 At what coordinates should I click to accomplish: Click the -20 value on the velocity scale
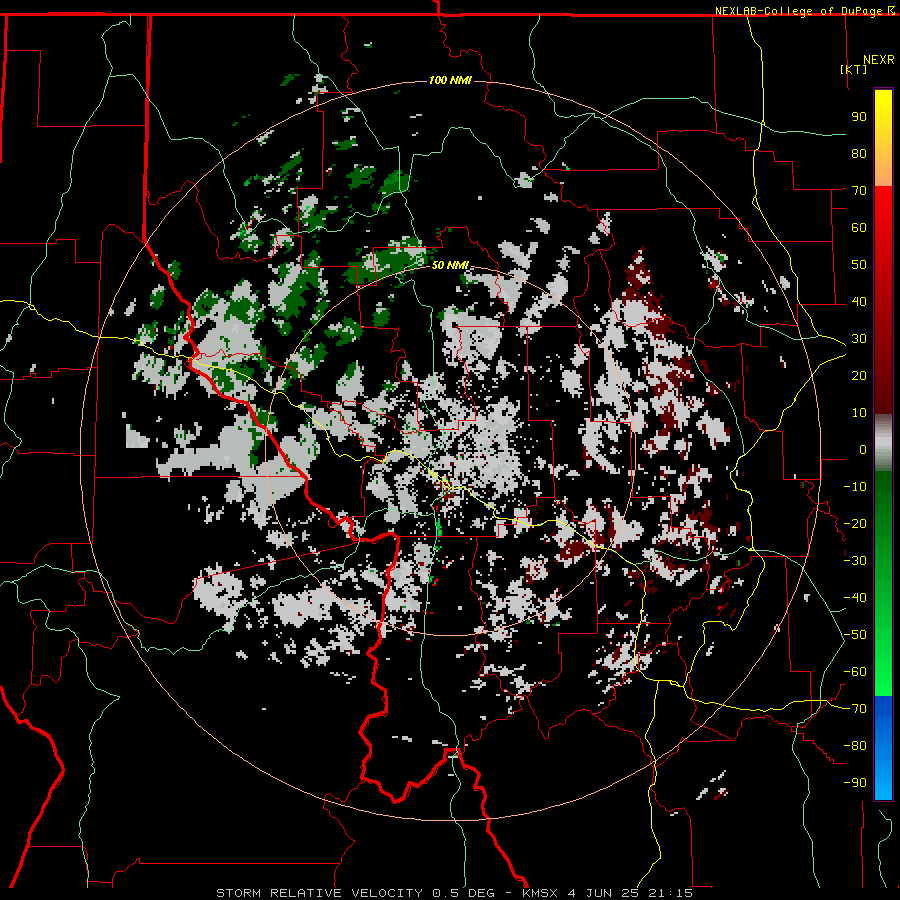[855, 524]
